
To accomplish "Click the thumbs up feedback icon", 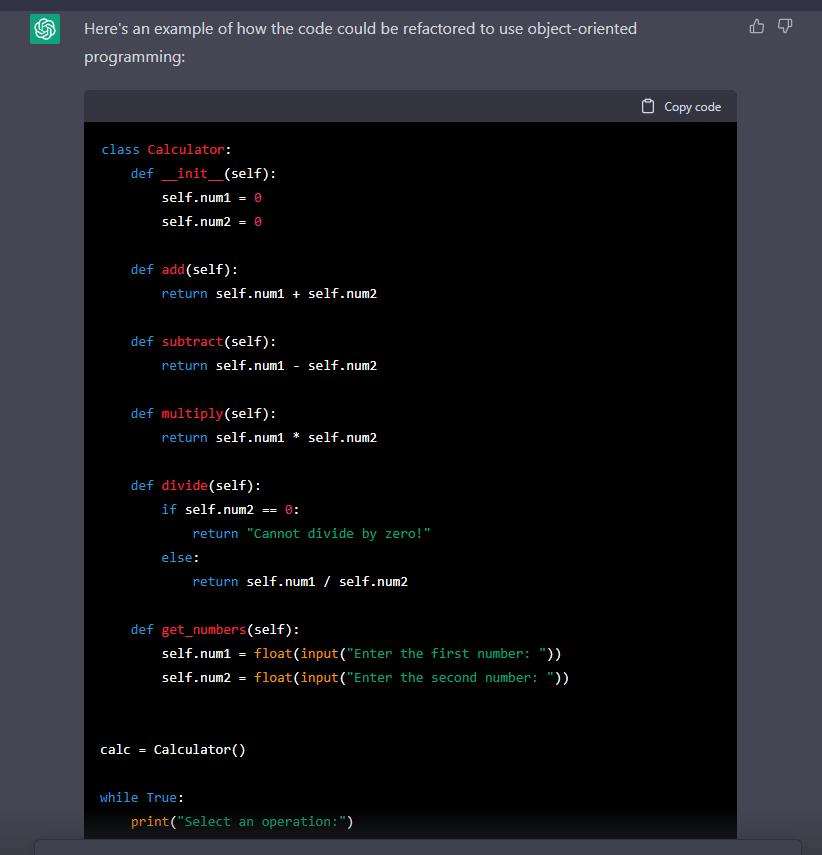I will [x=757, y=26].
